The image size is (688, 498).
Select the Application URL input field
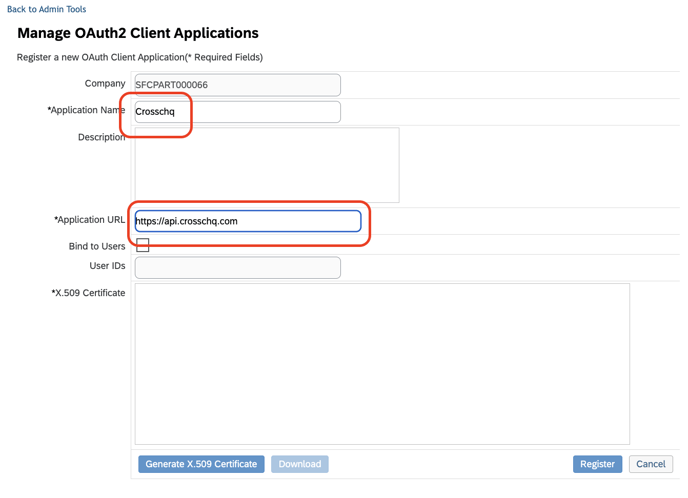(248, 221)
